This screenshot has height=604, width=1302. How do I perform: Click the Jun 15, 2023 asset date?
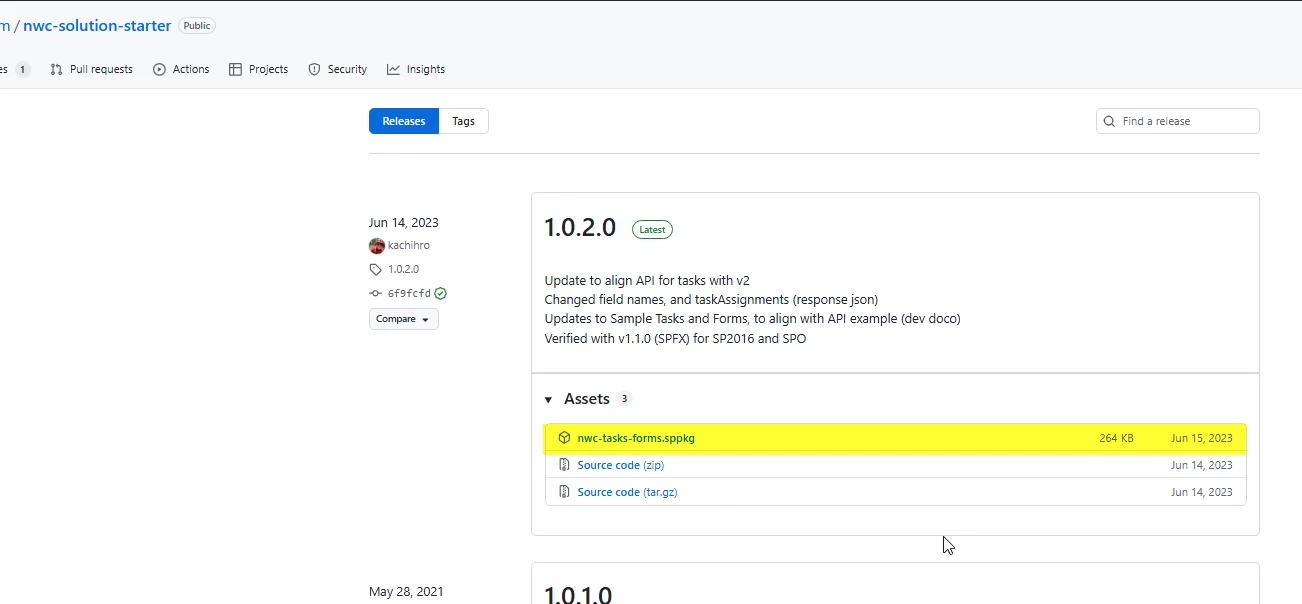[x=1202, y=438]
